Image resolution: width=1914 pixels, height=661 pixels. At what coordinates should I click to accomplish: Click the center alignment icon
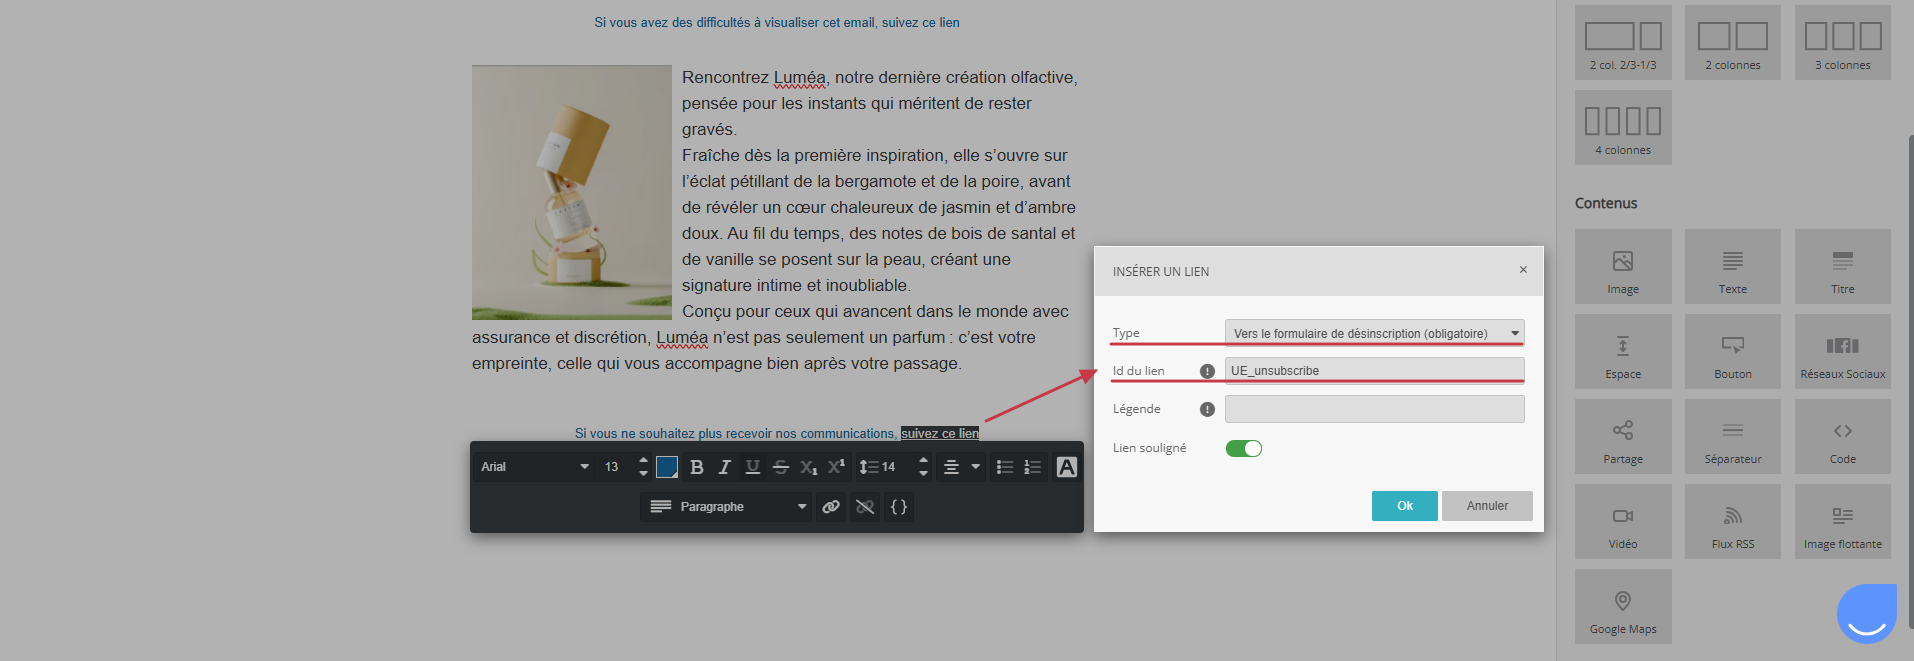pyautogui.click(x=951, y=467)
